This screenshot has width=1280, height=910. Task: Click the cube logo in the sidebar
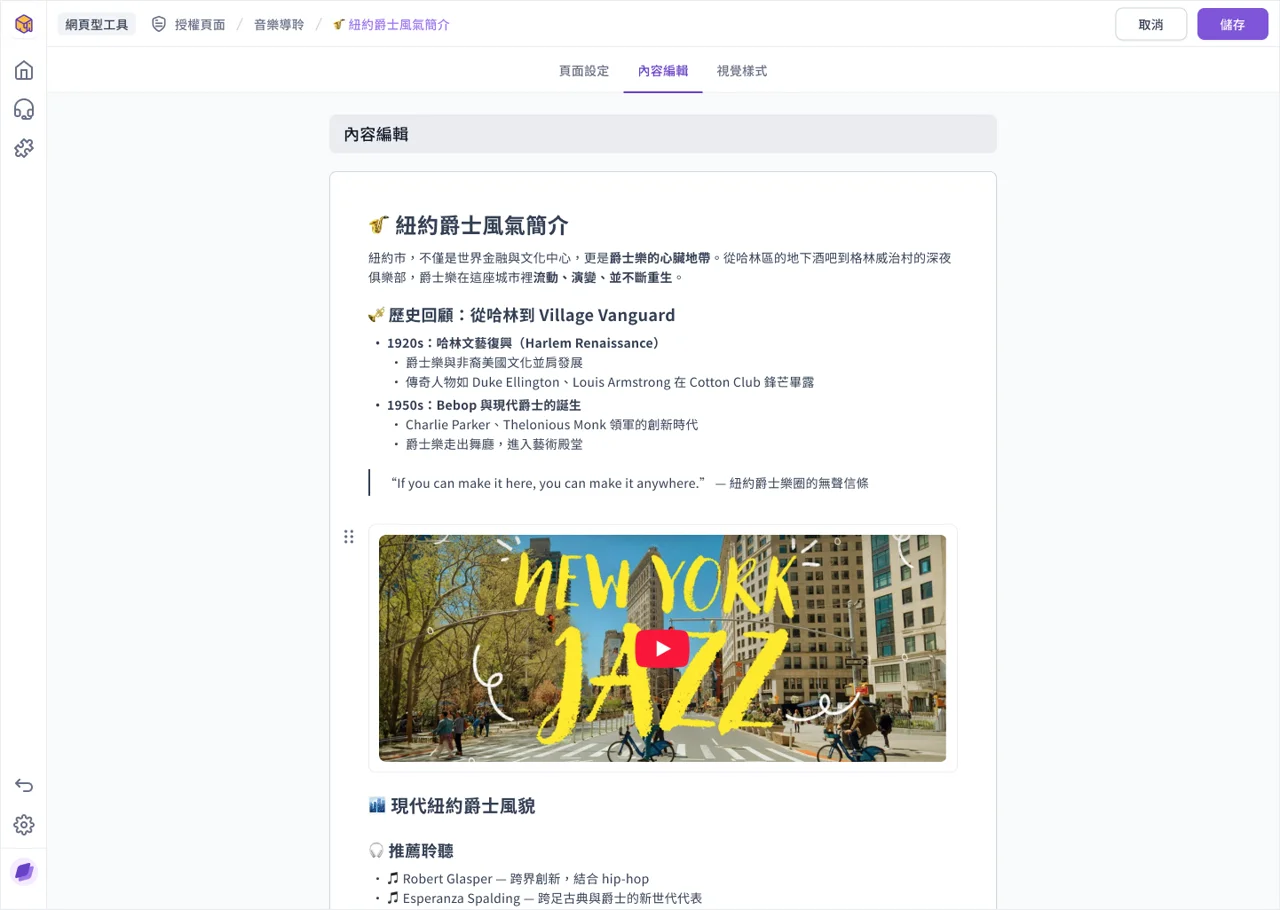24,24
